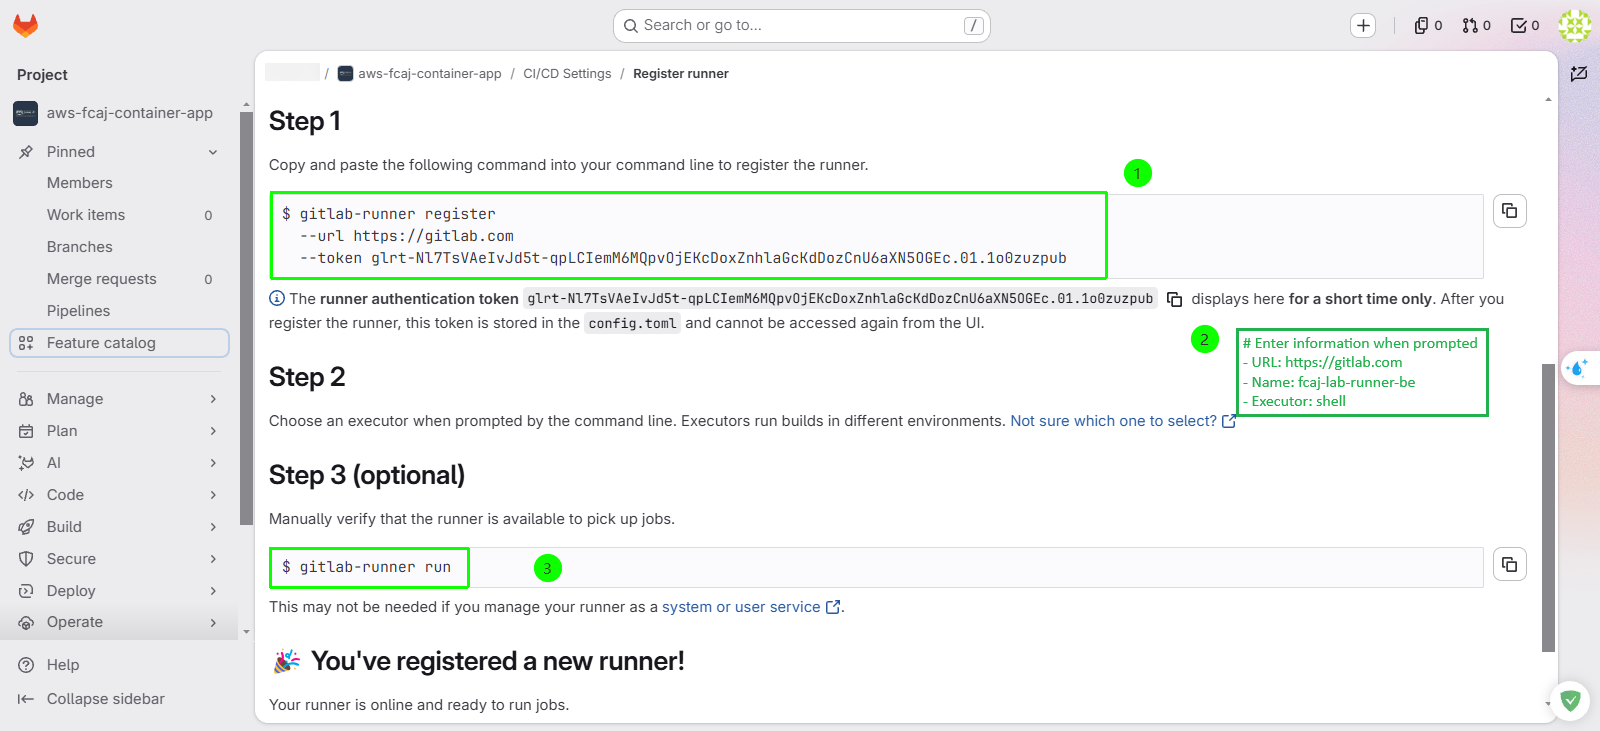Open the 'system or user service' link
The width and height of the screenshot is (1600, 731).
pos(751,607)
